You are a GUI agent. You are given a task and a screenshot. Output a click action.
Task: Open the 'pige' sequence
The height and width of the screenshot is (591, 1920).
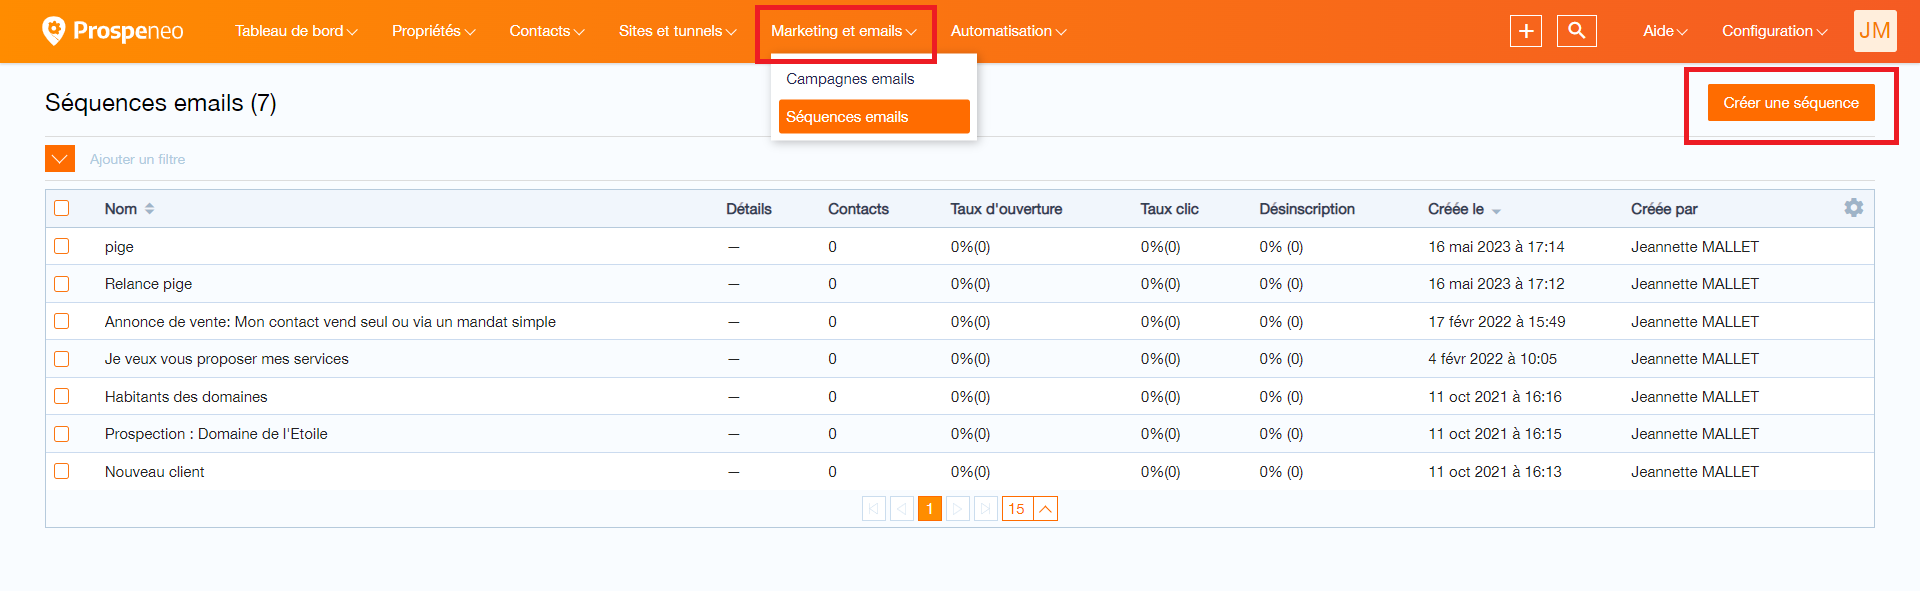point(119,247)
